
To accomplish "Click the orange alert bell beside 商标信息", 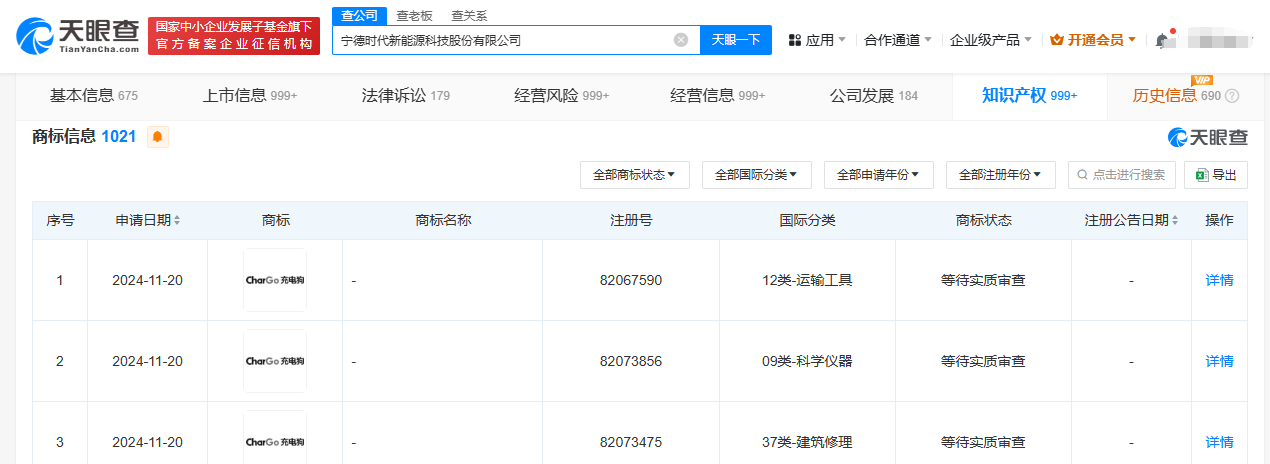I will (x=157, y=137).
